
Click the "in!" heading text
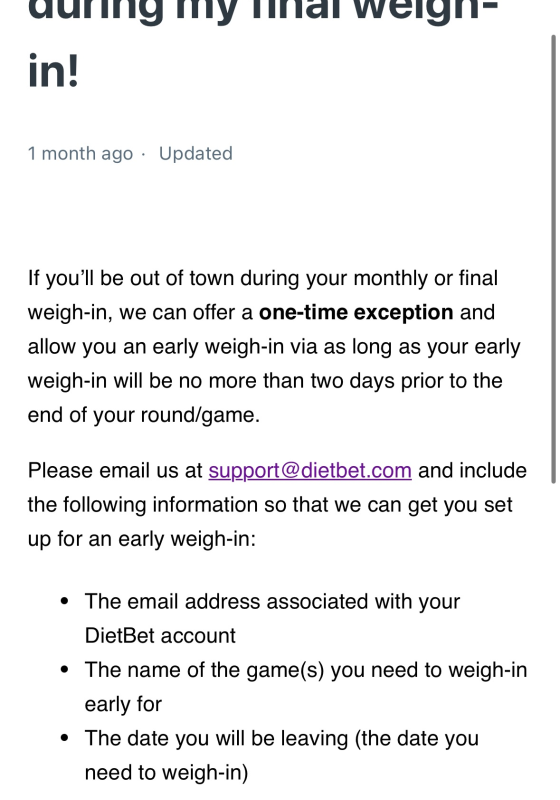54,70
